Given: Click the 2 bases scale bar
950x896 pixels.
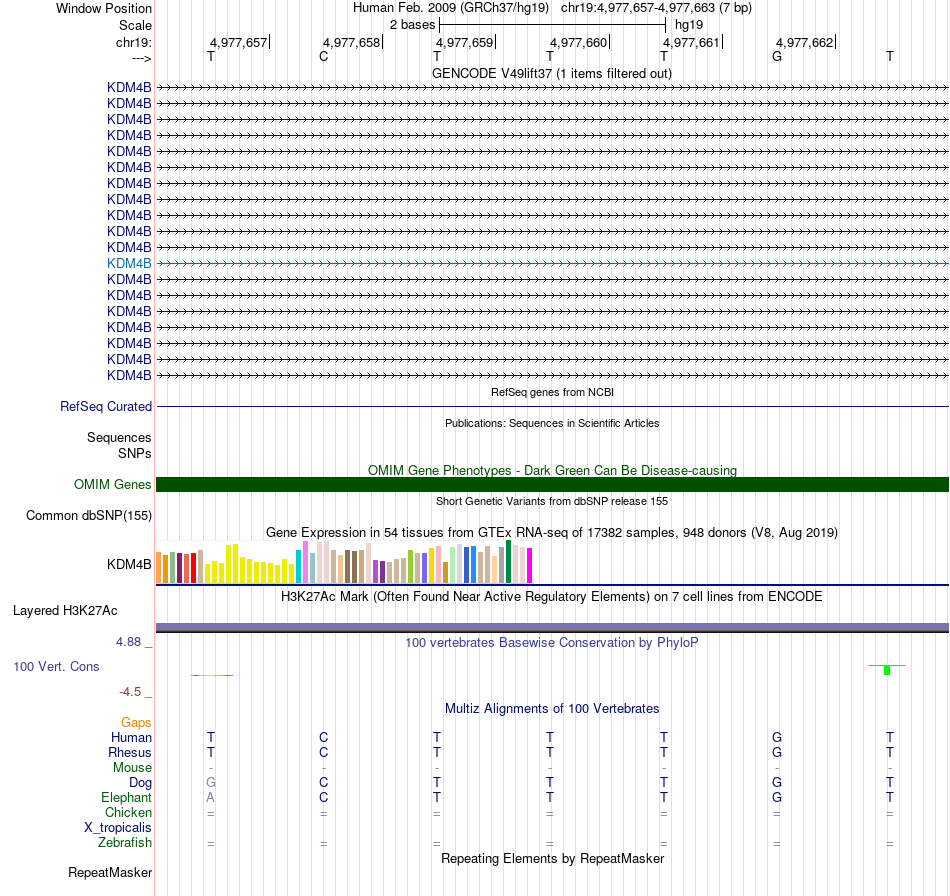Looking at the screenshot, I should 553,25.
